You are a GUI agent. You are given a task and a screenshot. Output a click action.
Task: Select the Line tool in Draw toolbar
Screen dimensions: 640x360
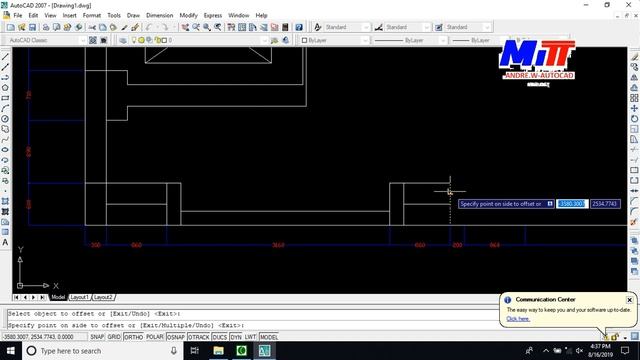[x=5, y=57]
